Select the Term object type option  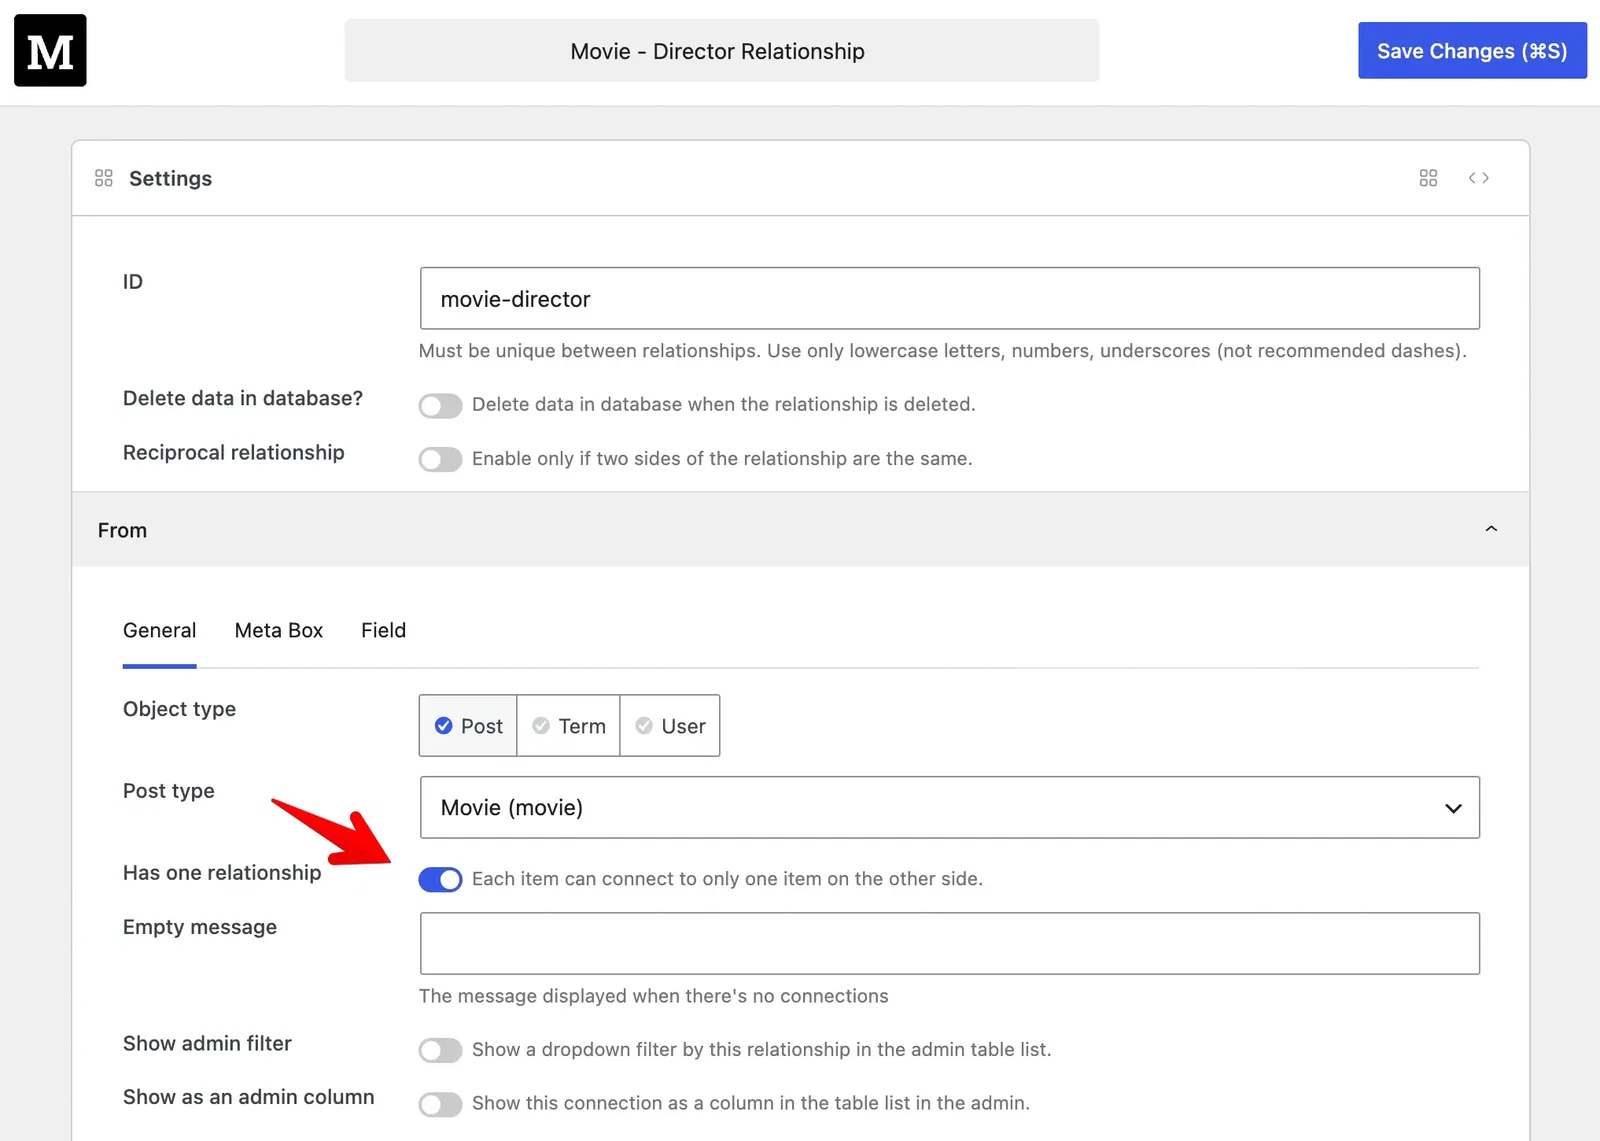coord(568,726)
